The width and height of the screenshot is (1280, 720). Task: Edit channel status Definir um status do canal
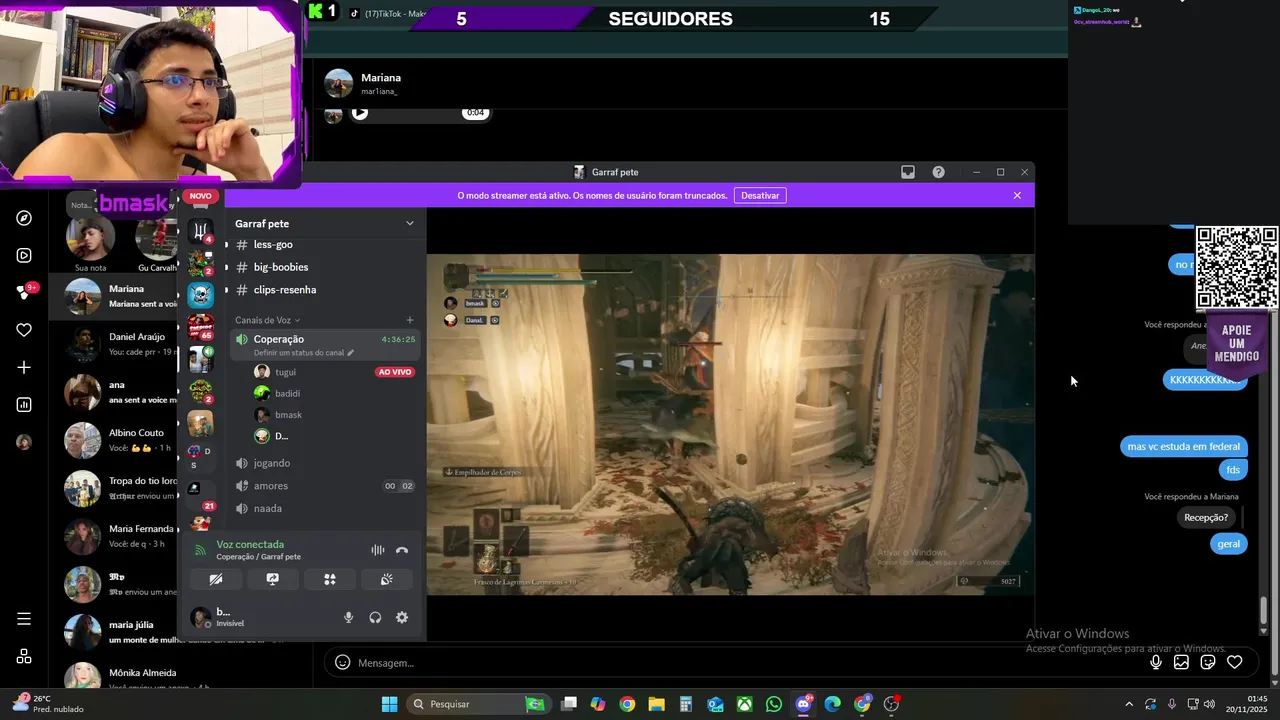click(304, 353)
